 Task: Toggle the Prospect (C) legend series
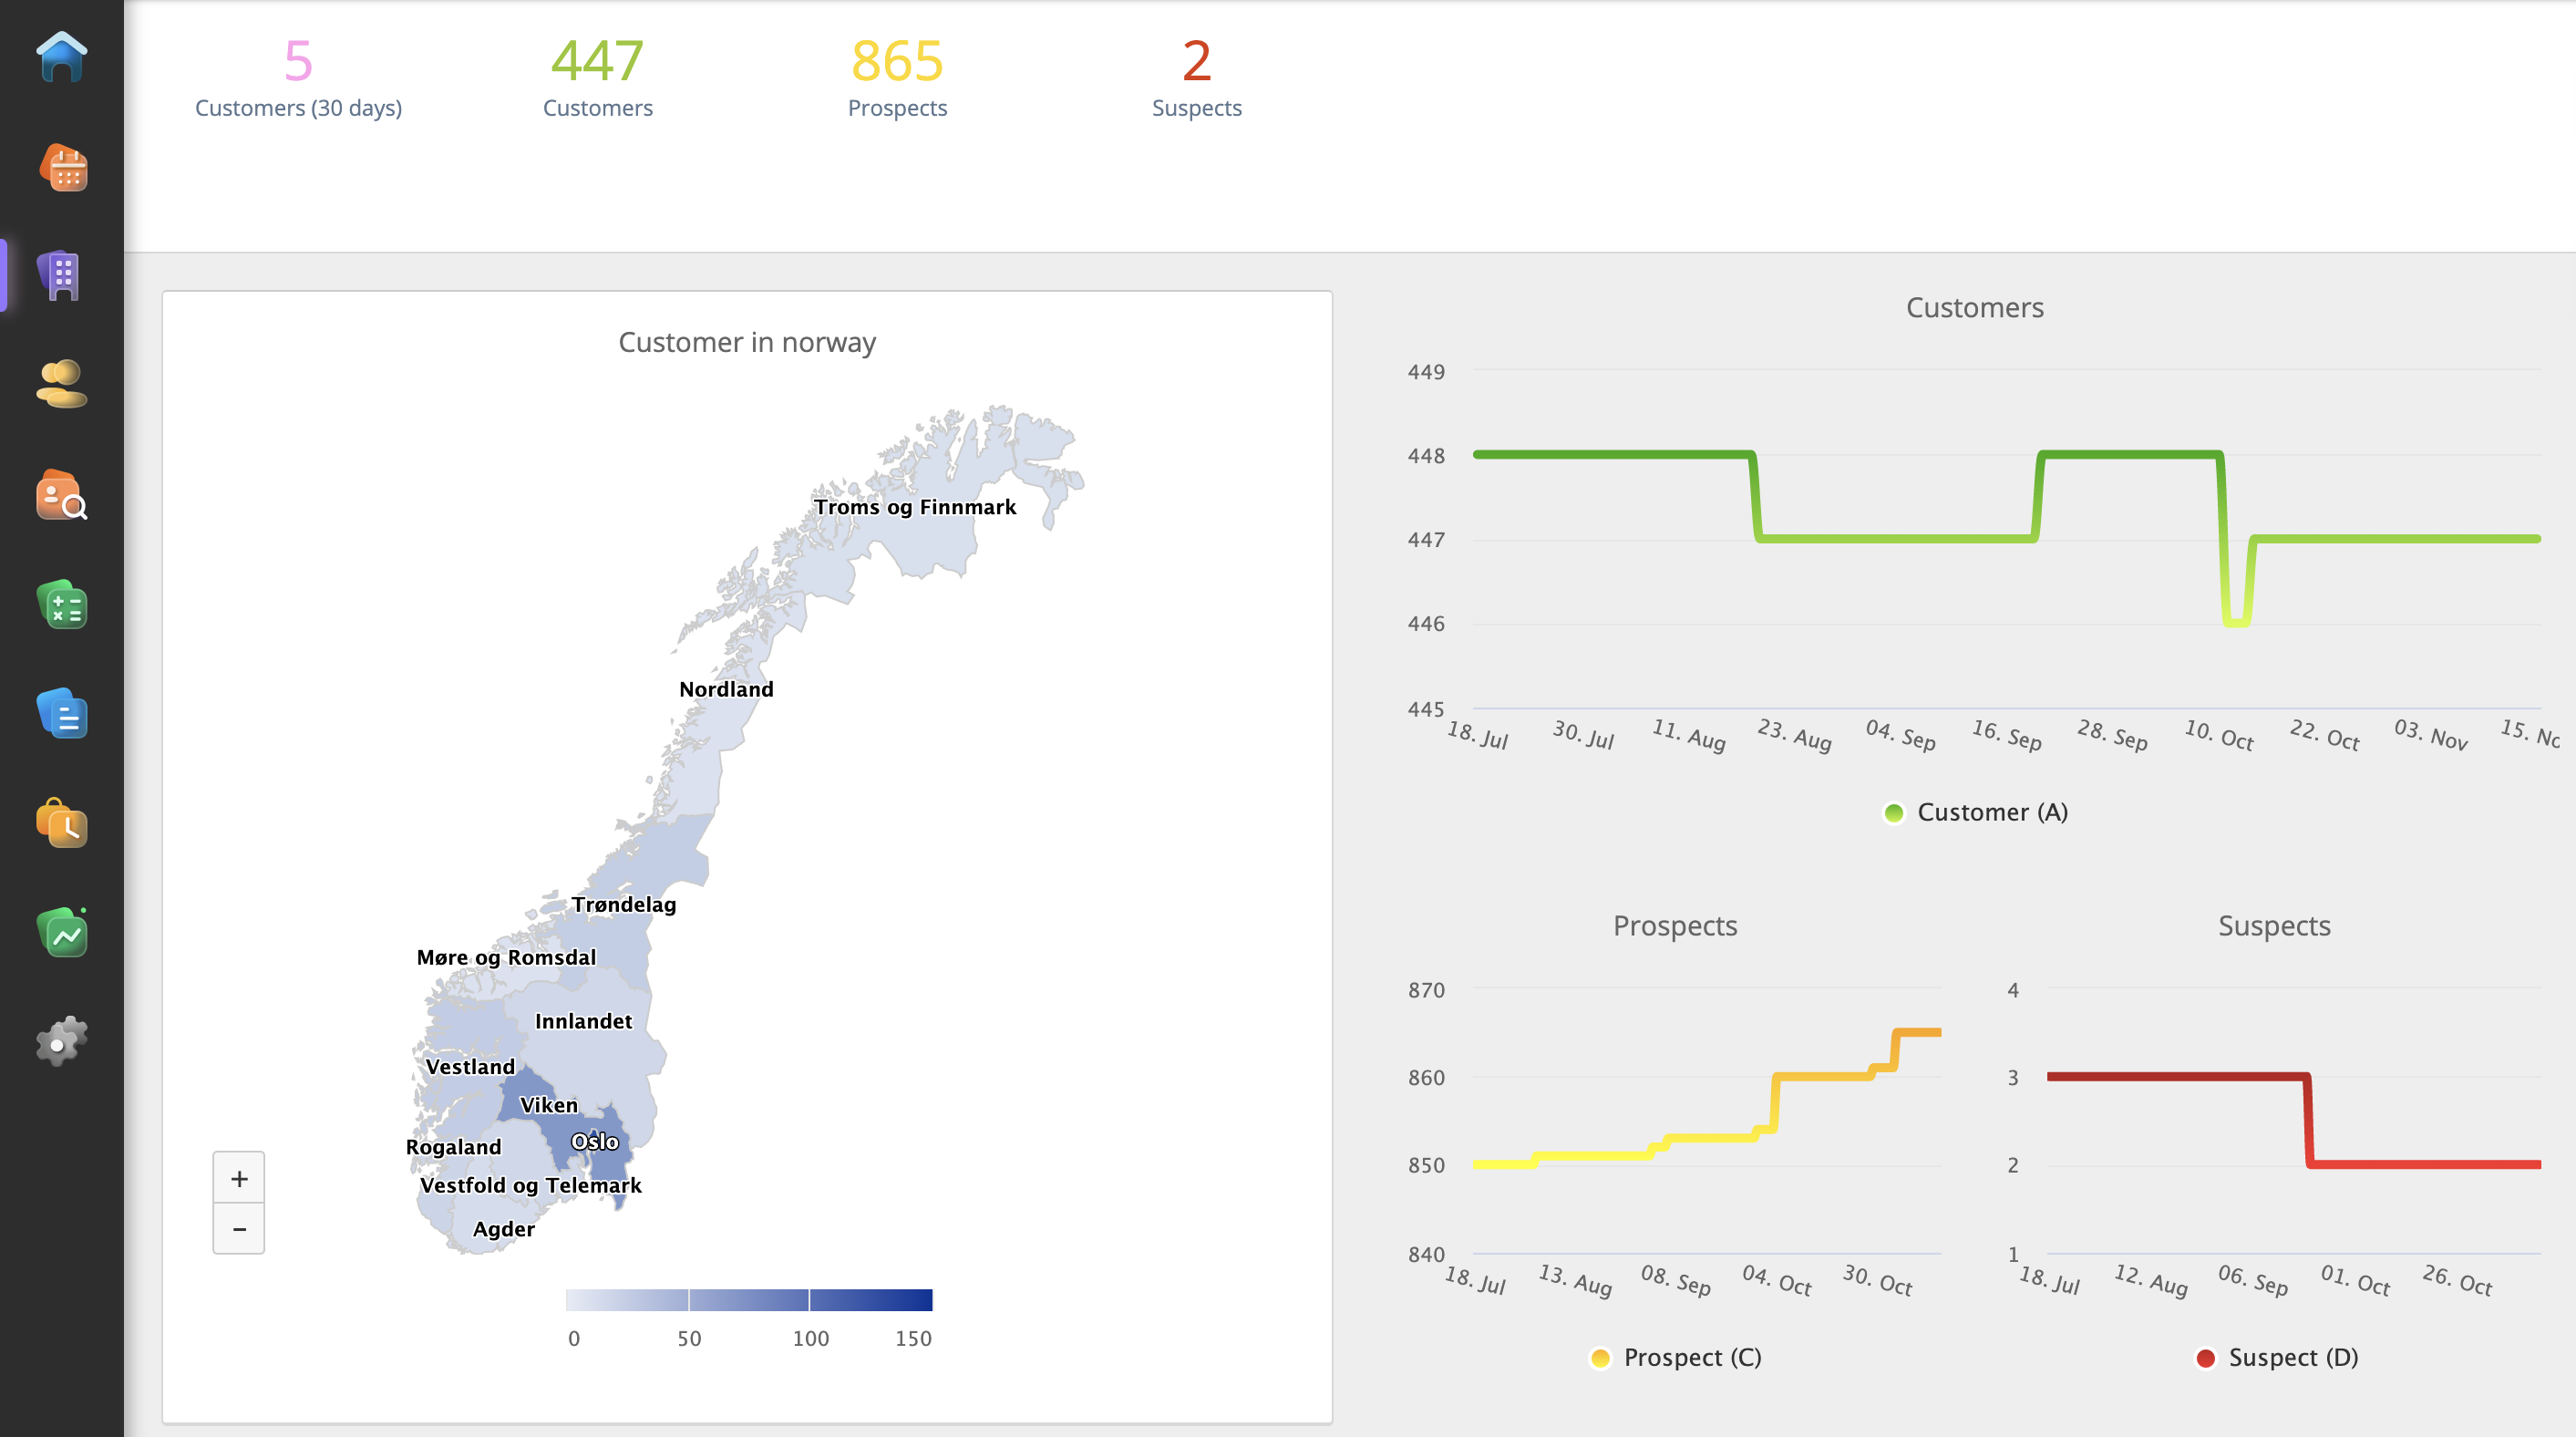tap(1676, 1357)
